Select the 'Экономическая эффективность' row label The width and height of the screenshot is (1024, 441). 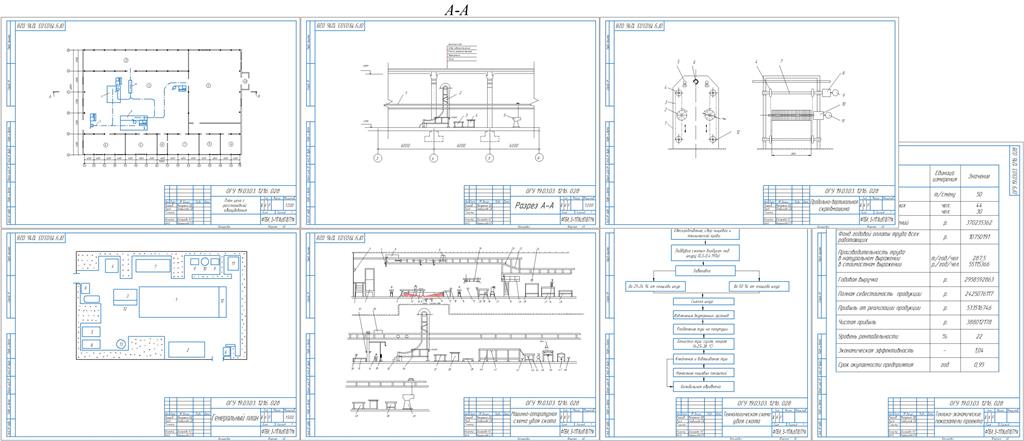(x=871, y=350)
